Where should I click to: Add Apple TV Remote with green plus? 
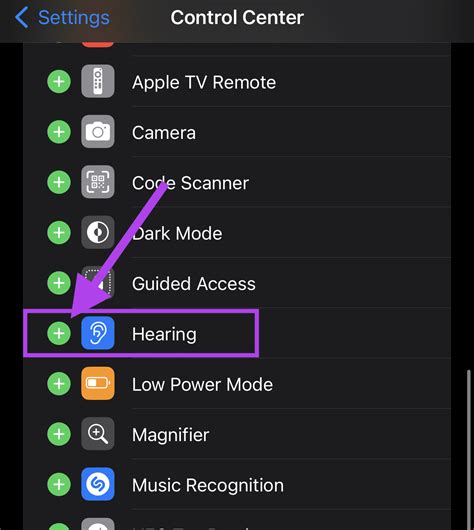(x=59, y=81)
